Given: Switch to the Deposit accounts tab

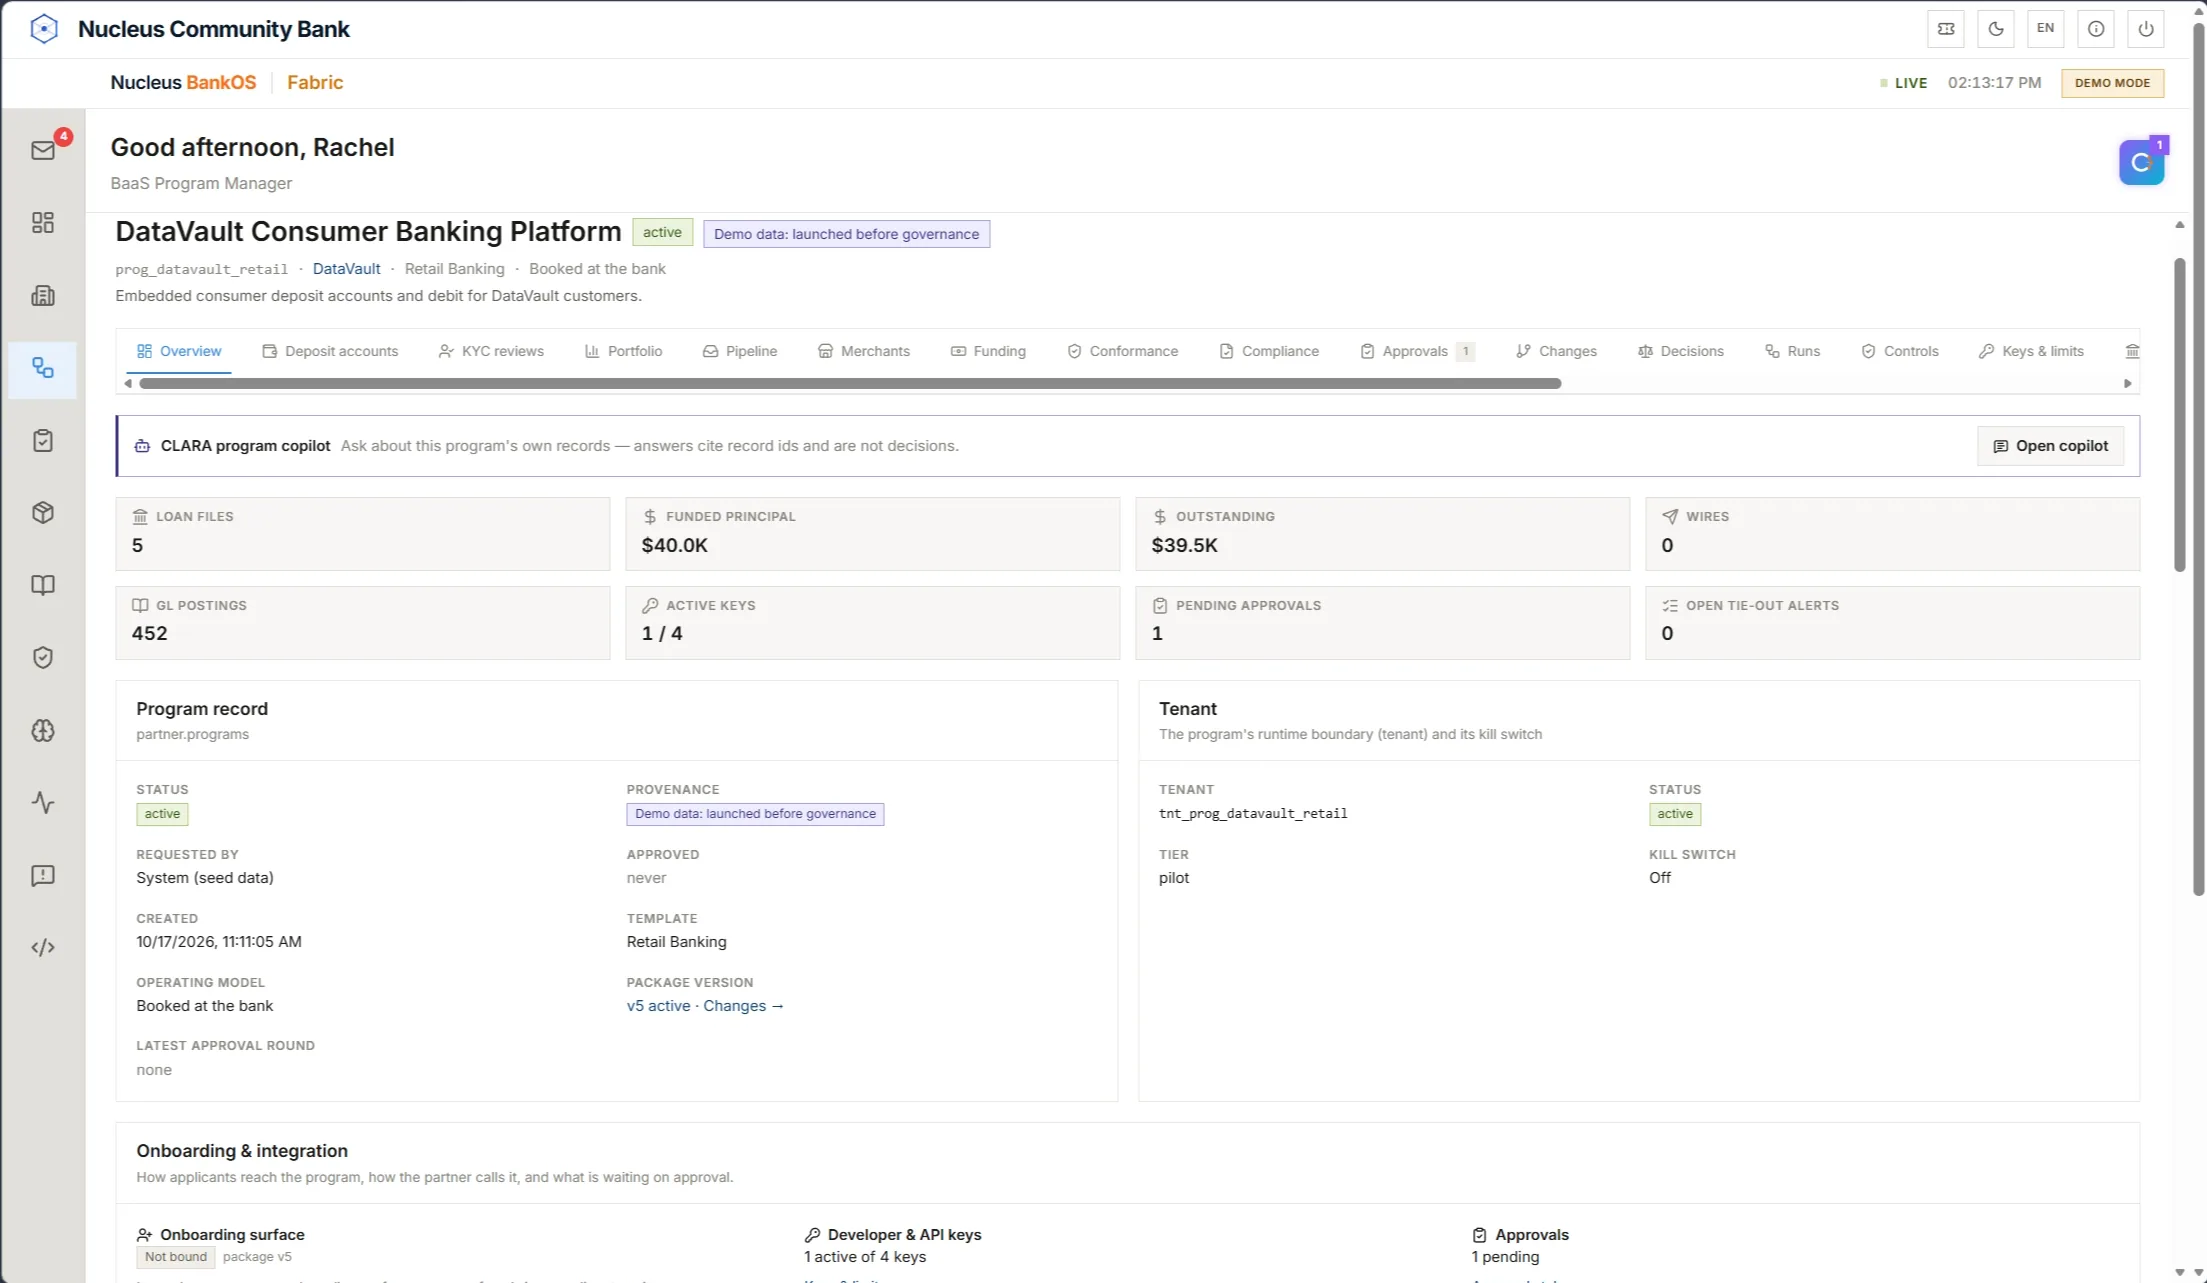Looking at the screenshot, I should (330, 351).
